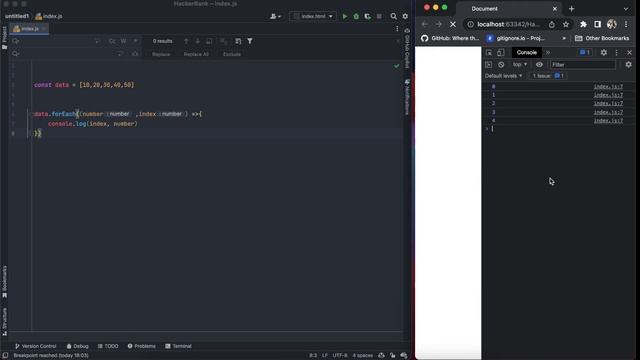The image size is (640, 360).
Task: Open Default levels dropdown
Action: point(503,76)
